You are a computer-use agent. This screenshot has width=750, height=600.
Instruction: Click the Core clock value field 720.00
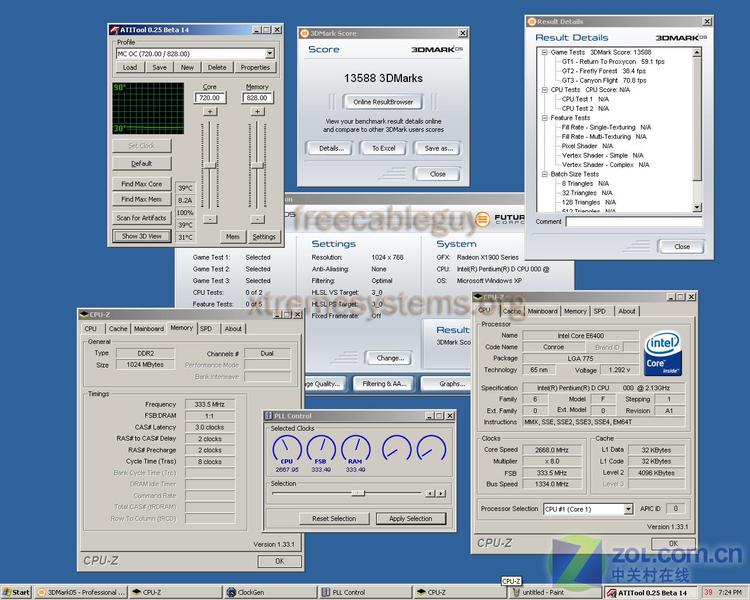pyautogui.click(x=210, y=98)
